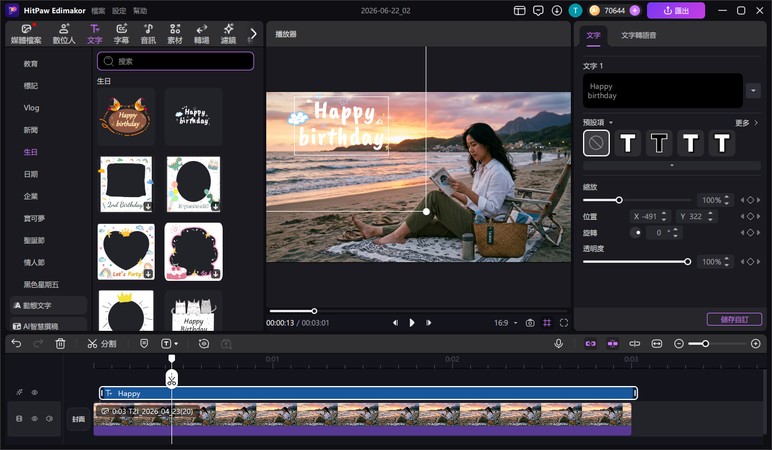Image resolution: width=772 pixels, height=450 pixels.
Task: Click the Split scissors tool
Action: point(101,344)
